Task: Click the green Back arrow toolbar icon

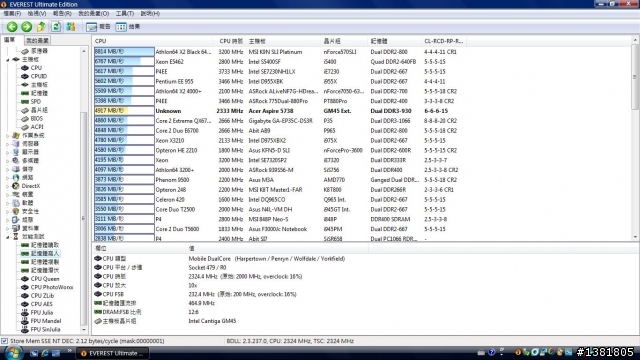Action: point(12,27)
